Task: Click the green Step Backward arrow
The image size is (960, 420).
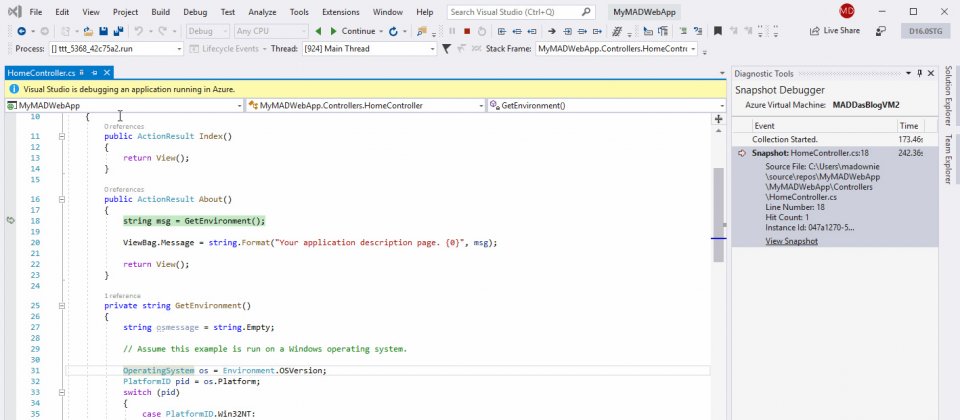Action: tap(318, 31)
